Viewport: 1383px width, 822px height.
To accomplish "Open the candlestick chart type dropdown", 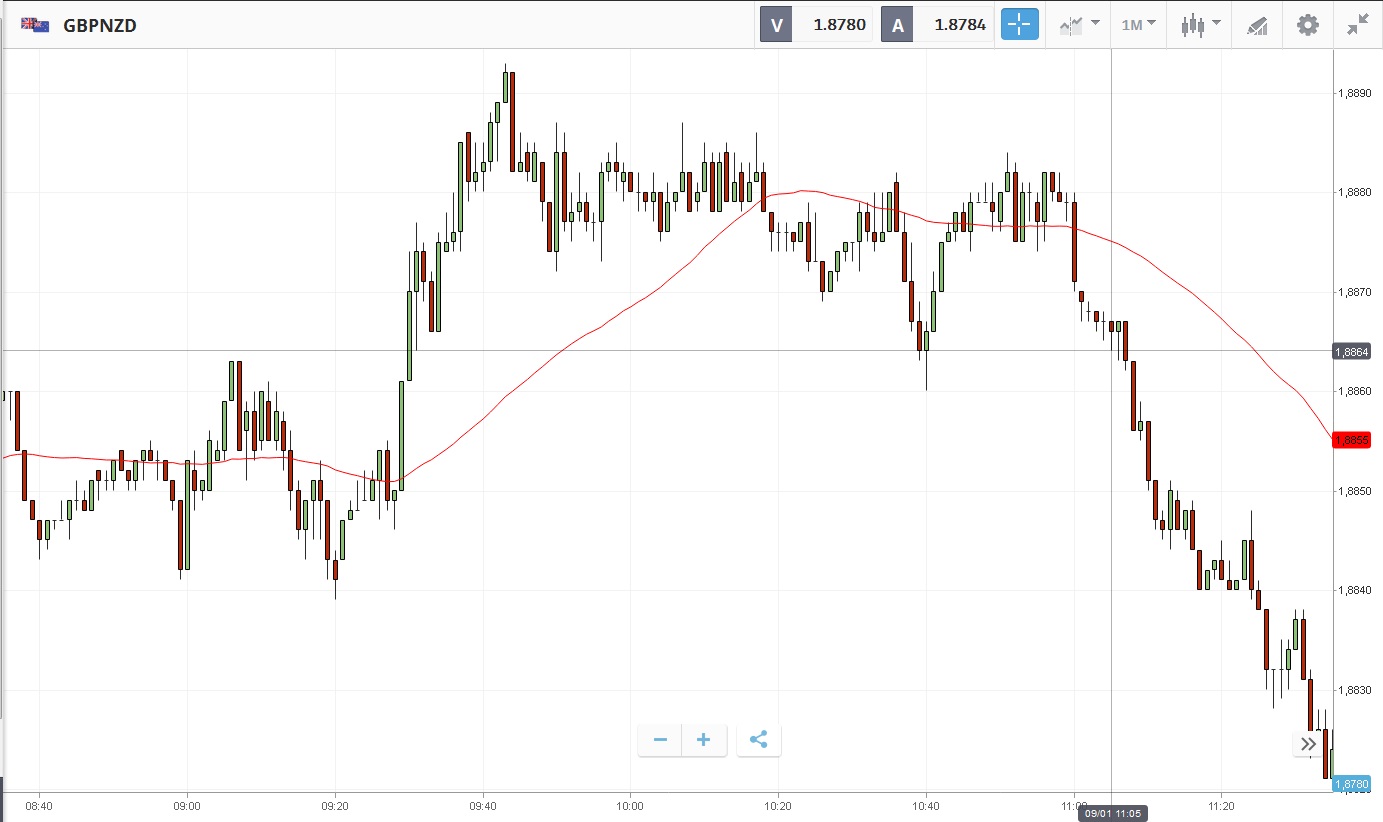I will 1200,25.
